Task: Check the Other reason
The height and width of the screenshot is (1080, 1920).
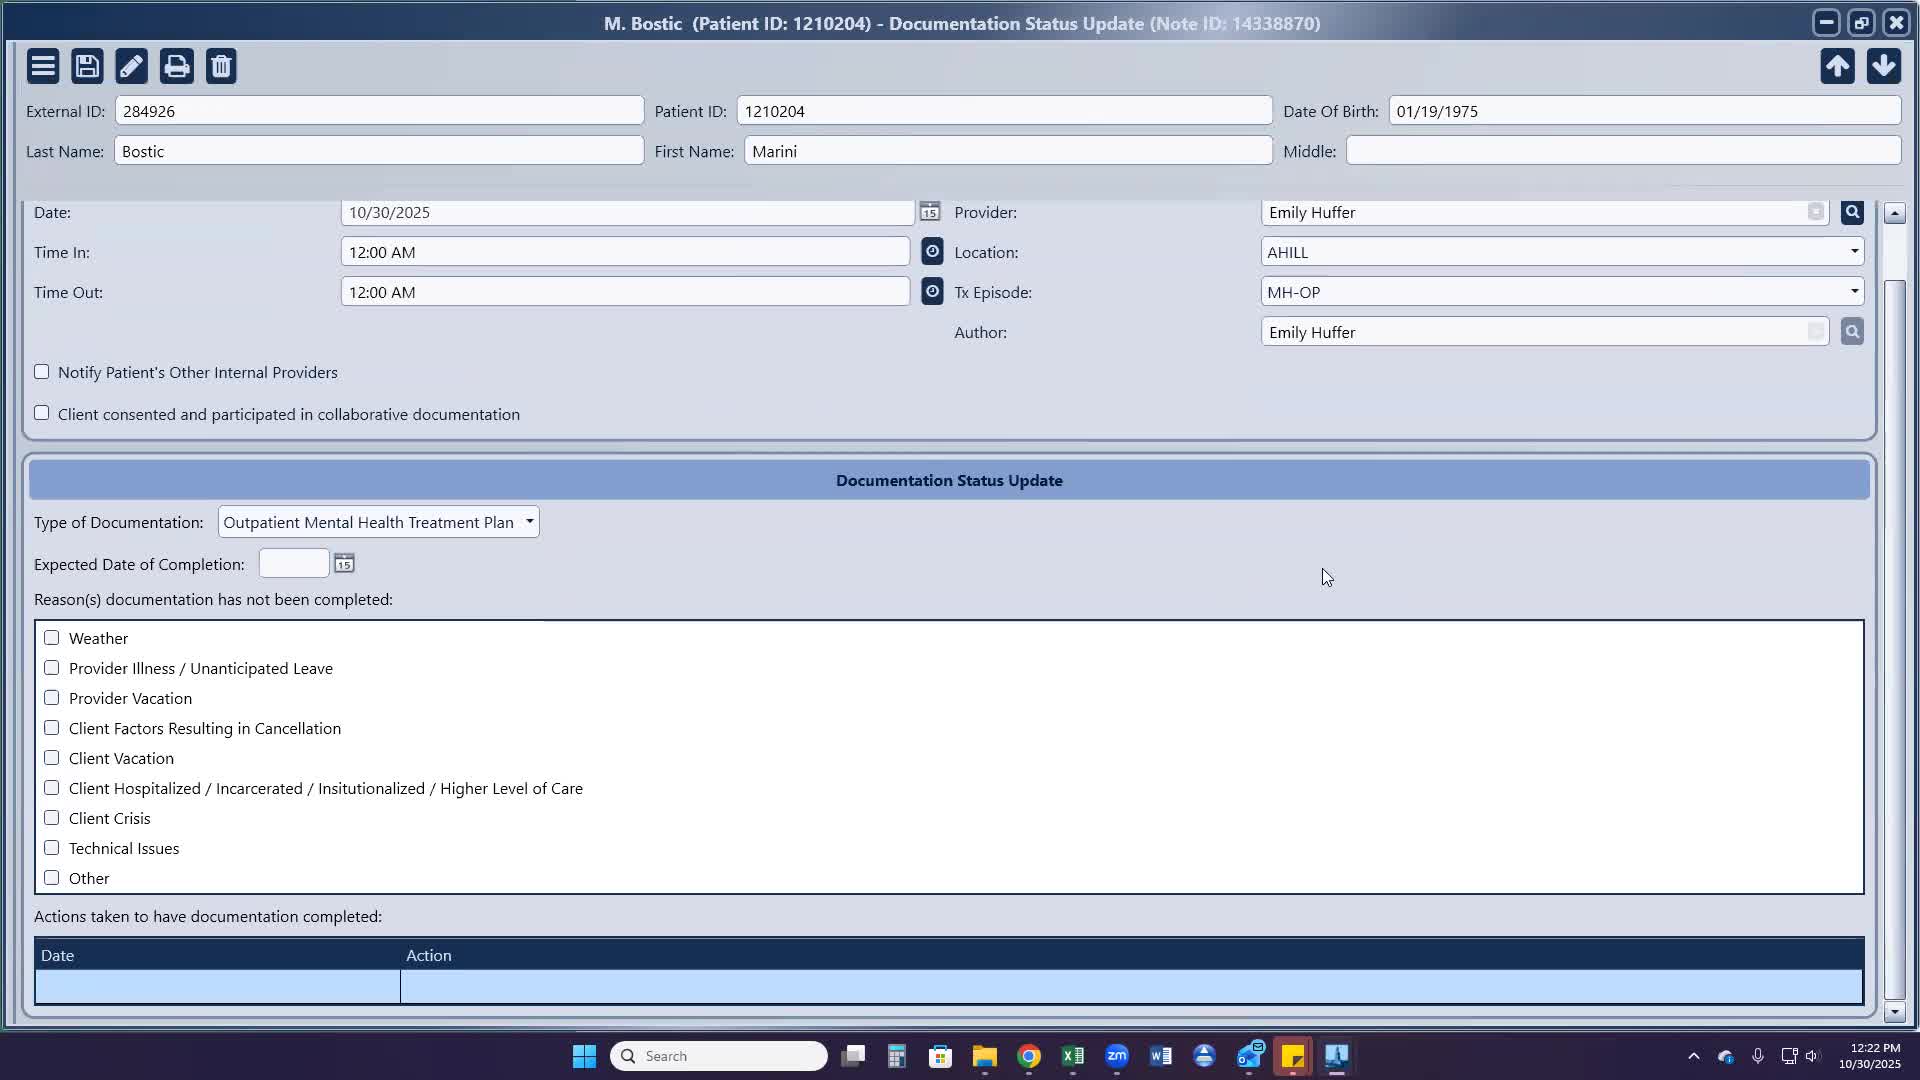Action: pos(52,878)
